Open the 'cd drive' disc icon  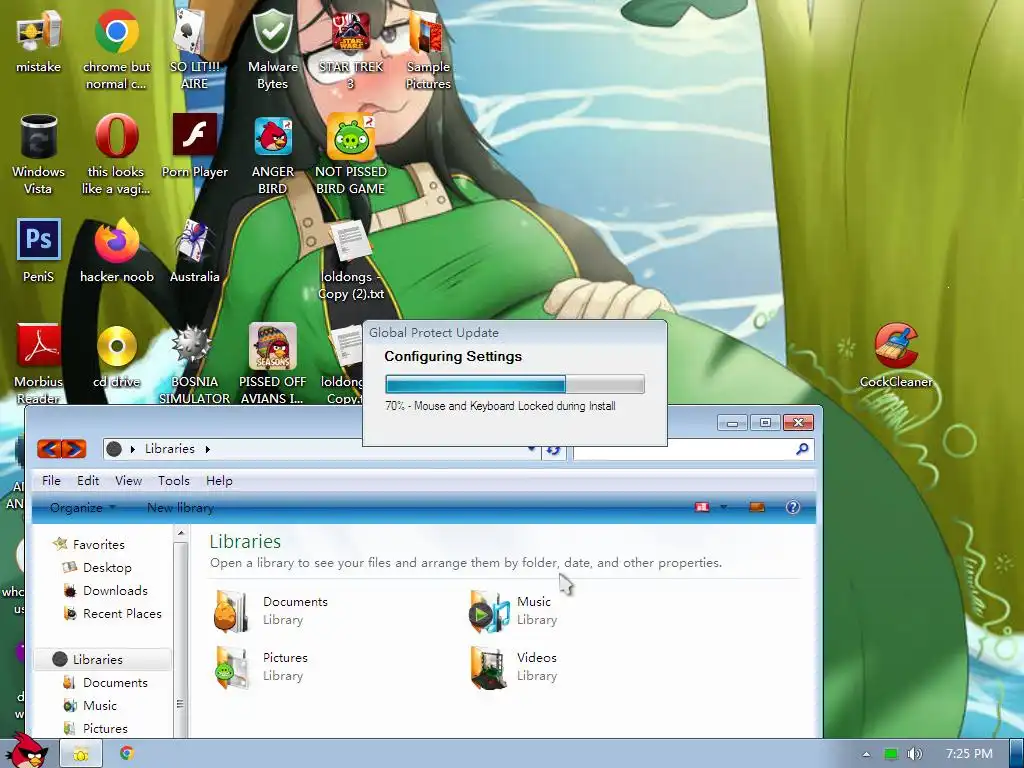point(117,357)
